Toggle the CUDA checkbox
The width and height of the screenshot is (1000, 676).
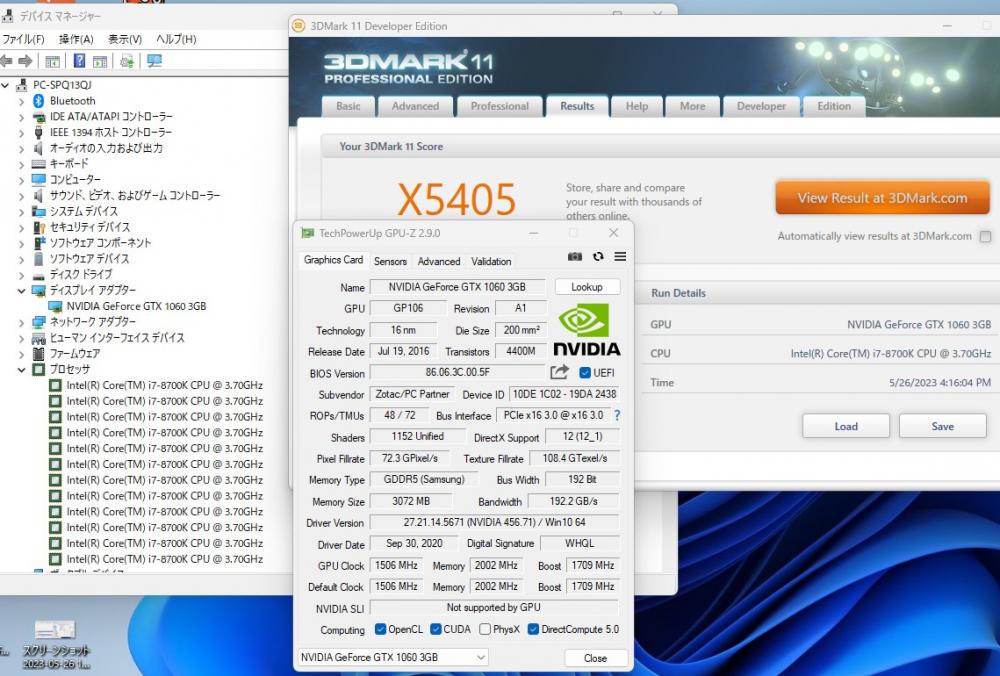(436, 629)
